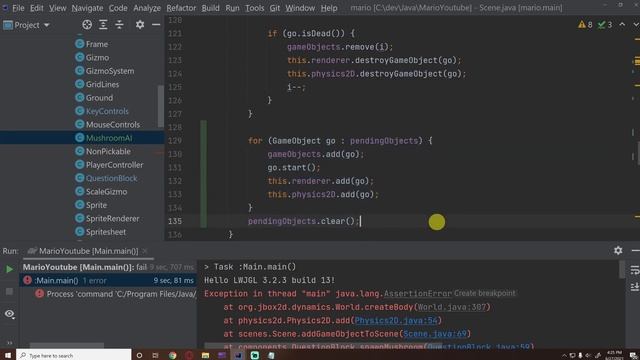Open the Analyze menu
The height and width of the screenshot is (360, 640).
(147, 8)
